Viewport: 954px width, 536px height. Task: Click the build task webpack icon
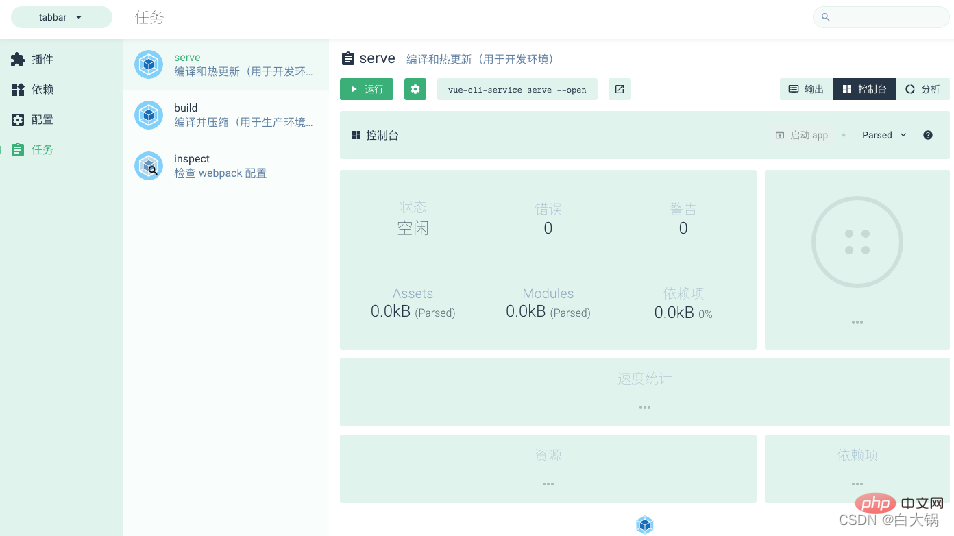[x=148, y=115]
